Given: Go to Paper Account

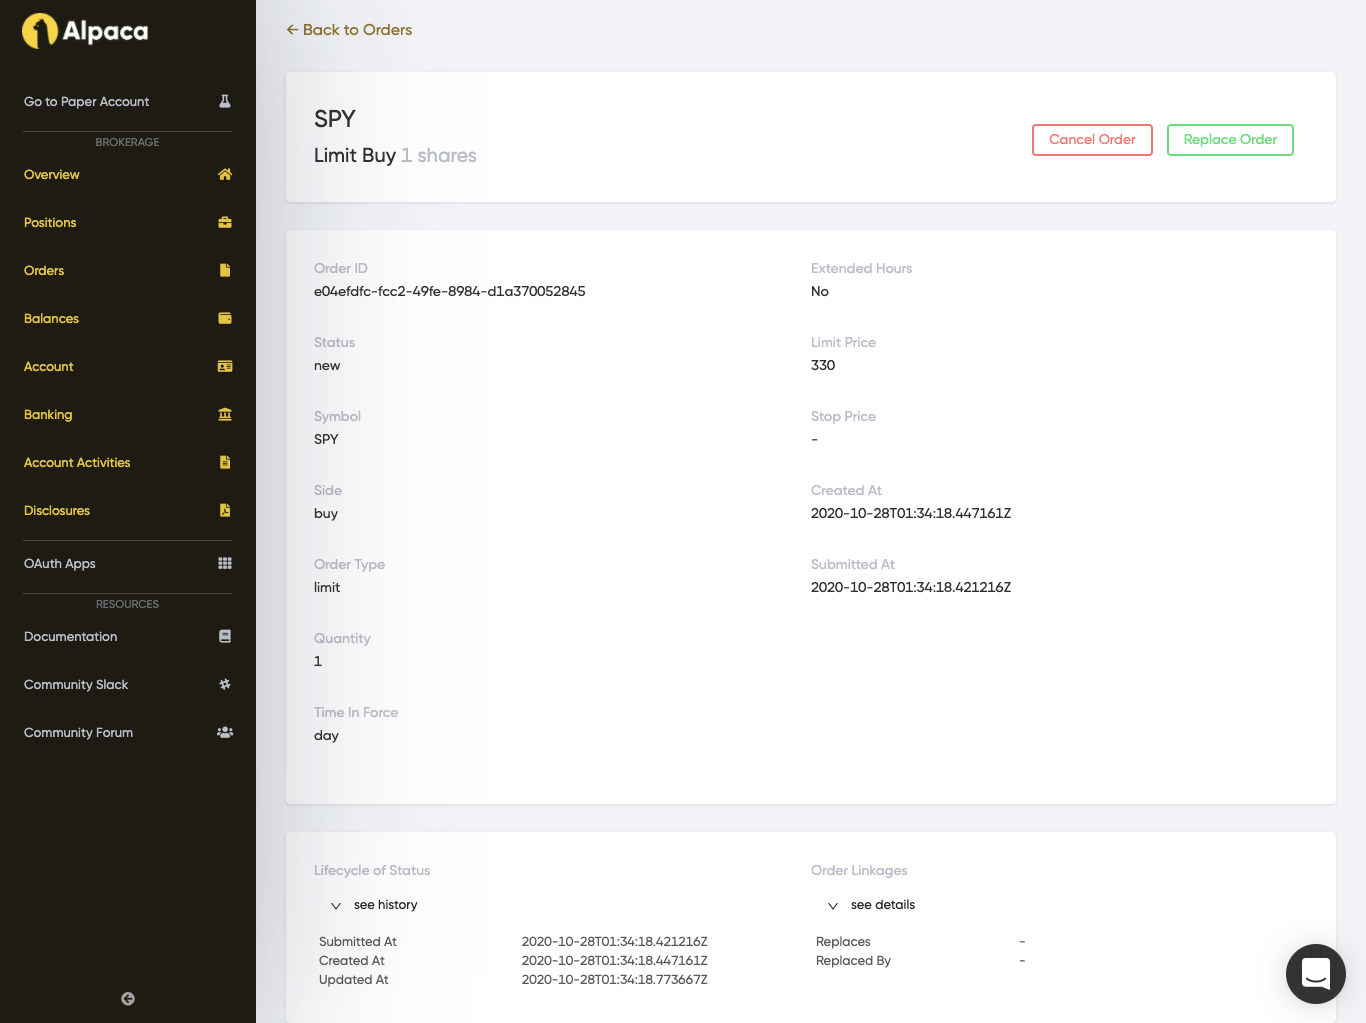Looking at the screenshot, I should click(x=86, y=102).
